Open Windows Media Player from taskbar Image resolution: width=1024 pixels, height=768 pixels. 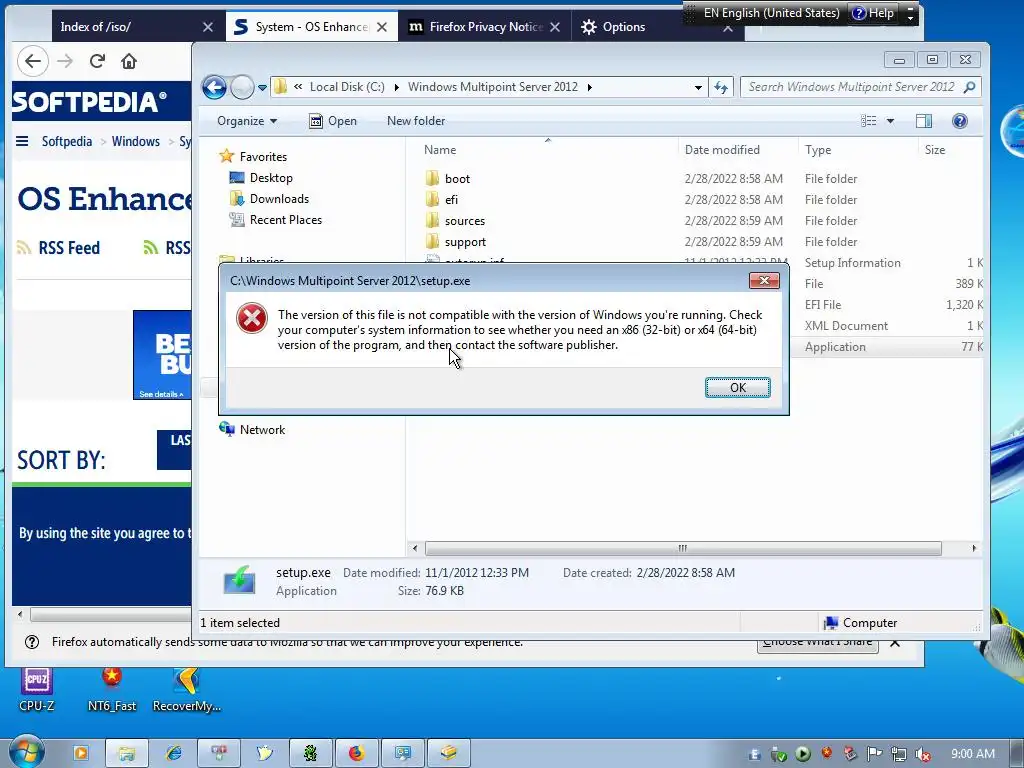tap(81, 753)
